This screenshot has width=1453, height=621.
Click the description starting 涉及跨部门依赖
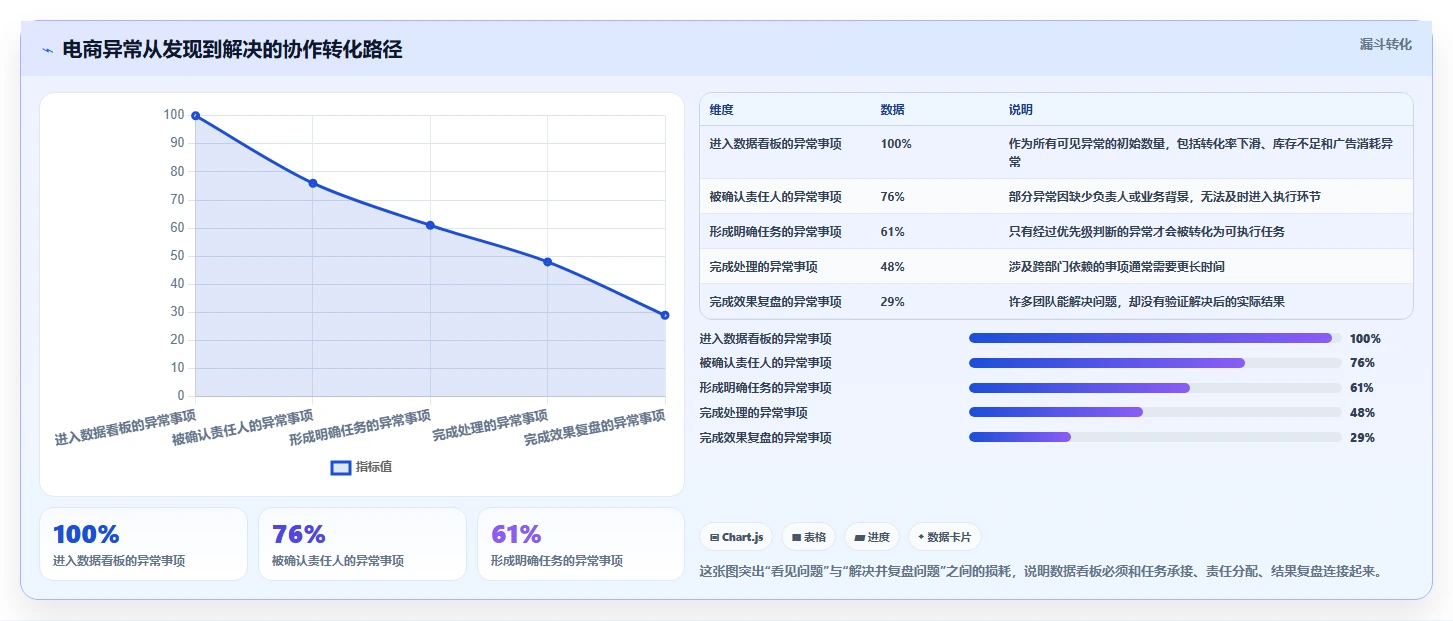click(x=1116, y=267)
